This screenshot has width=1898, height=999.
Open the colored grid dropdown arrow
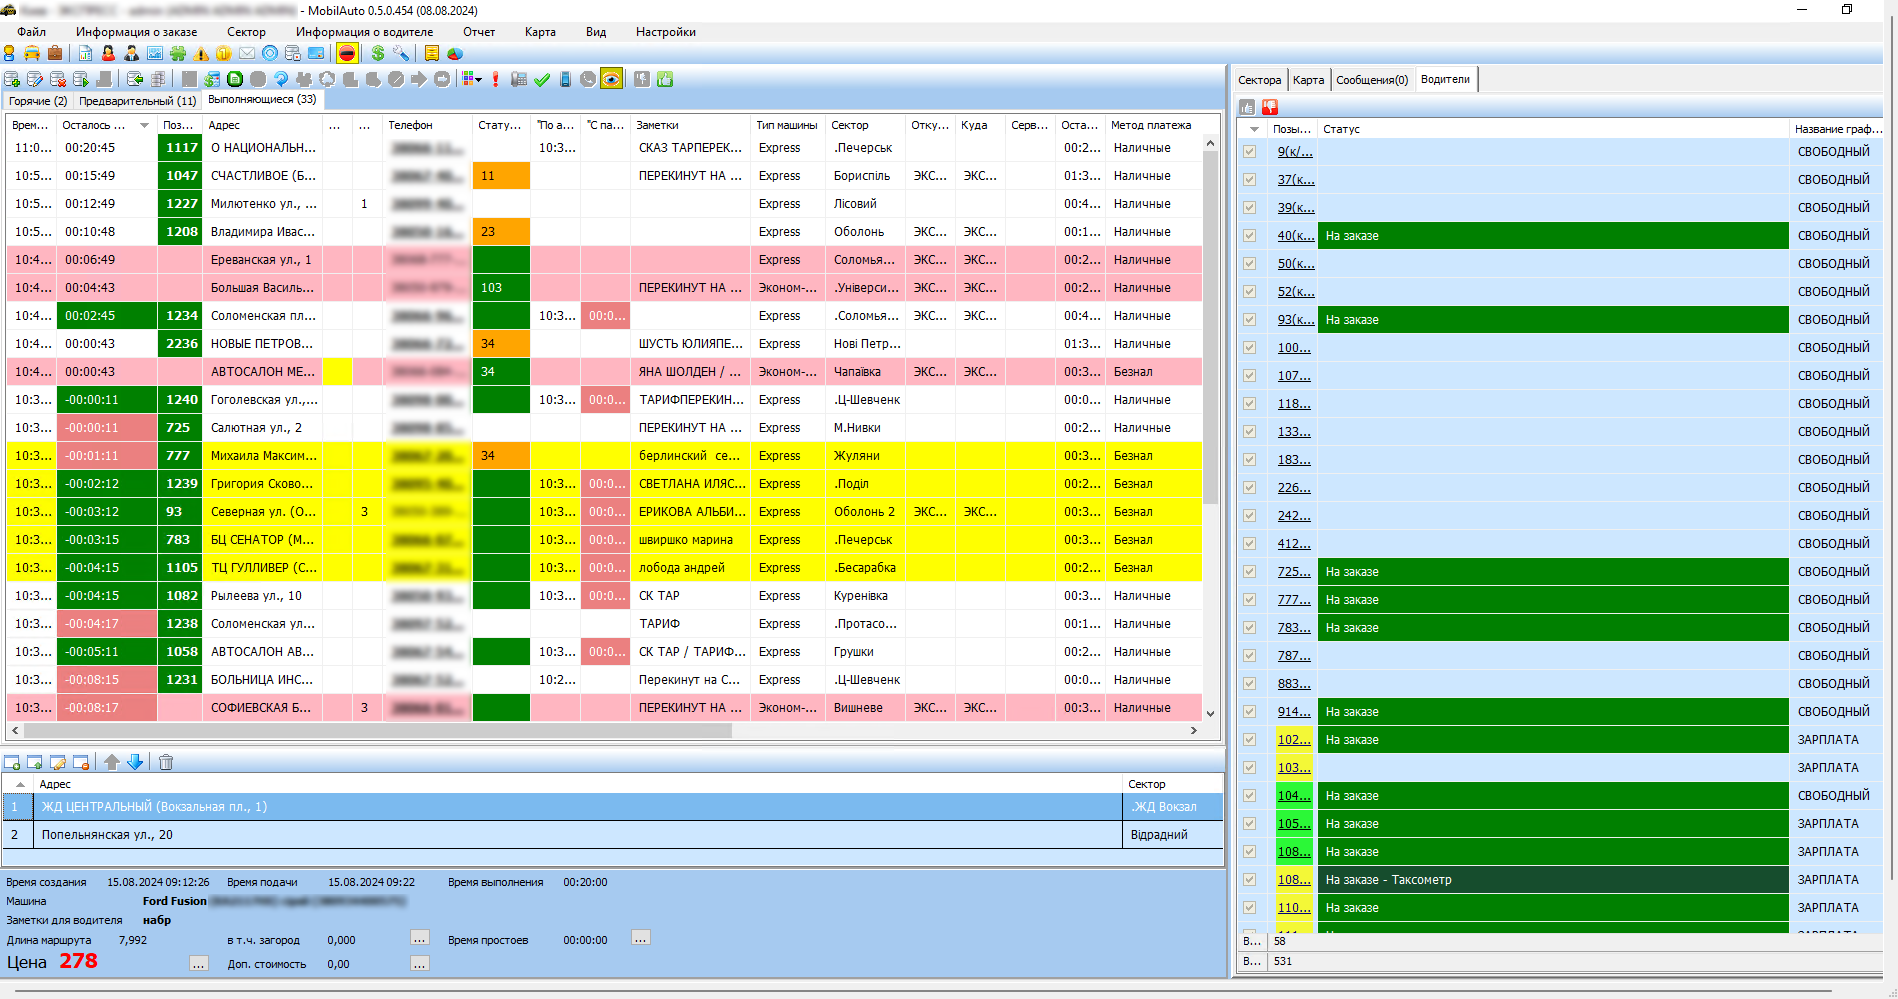point(479,79)
